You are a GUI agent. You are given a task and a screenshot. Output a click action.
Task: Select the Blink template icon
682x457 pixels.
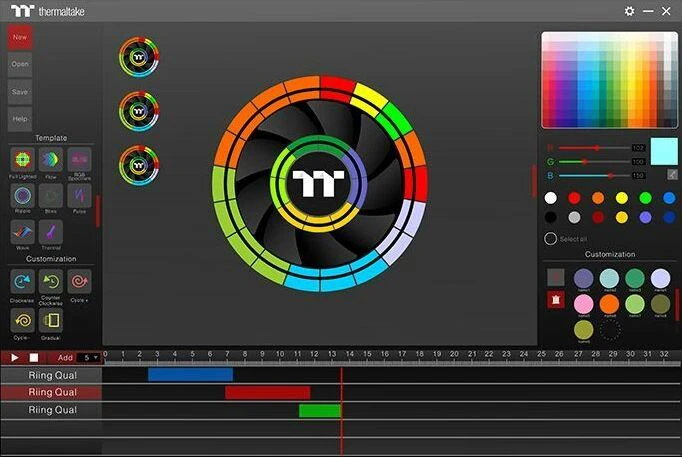[51, 196]
